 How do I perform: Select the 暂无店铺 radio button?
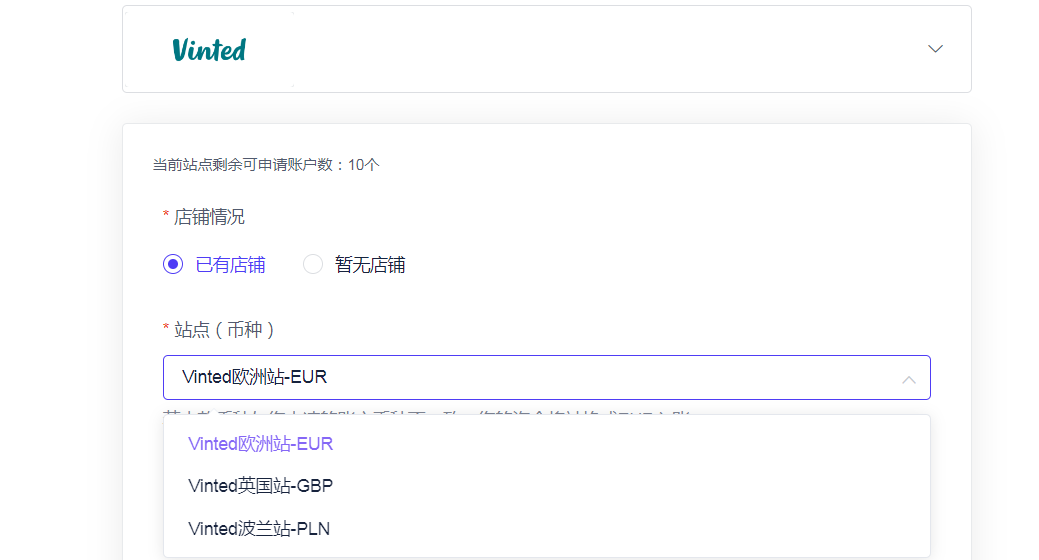point(313,264)
